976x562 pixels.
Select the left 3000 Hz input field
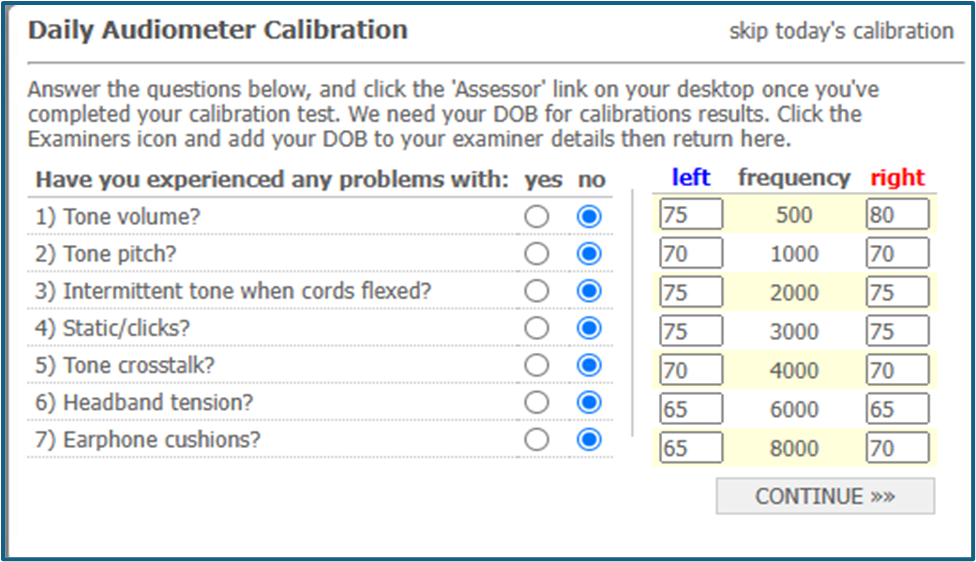click(x=690, y=331)
